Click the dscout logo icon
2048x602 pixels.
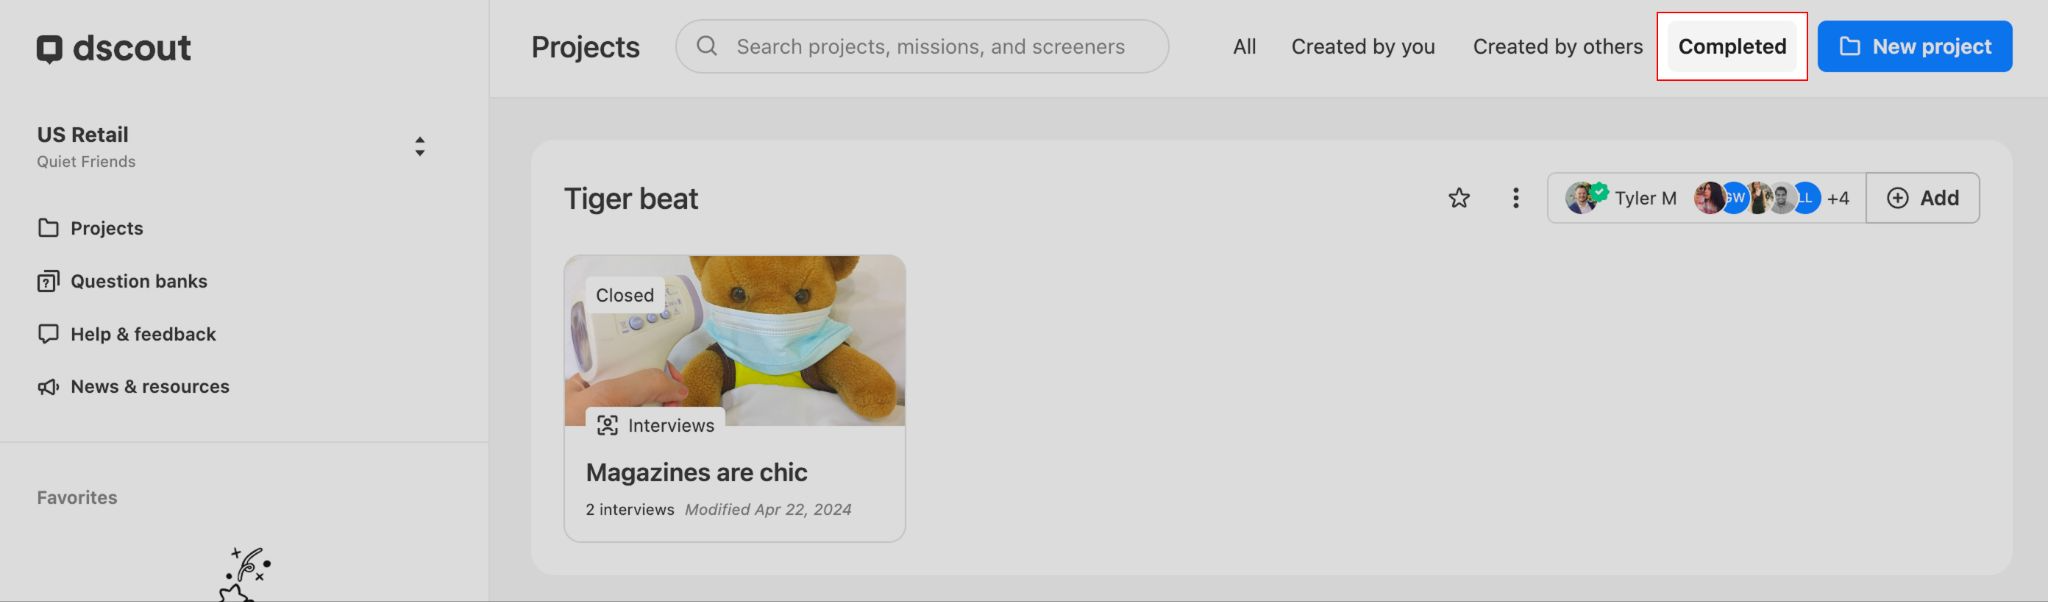(x=49, y=48)
